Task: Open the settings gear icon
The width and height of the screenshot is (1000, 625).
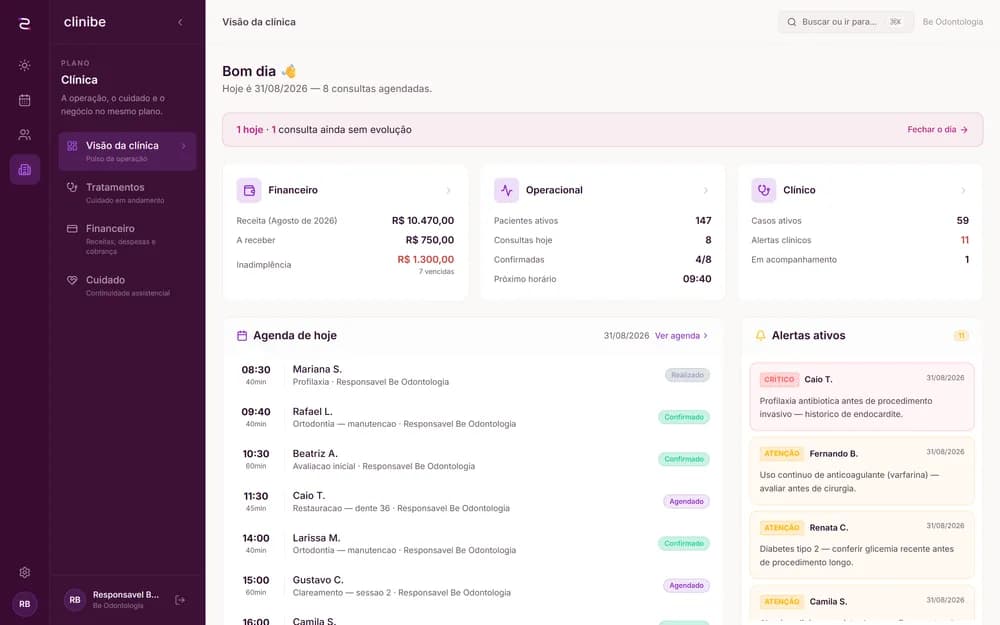Action: coord(24,572)
